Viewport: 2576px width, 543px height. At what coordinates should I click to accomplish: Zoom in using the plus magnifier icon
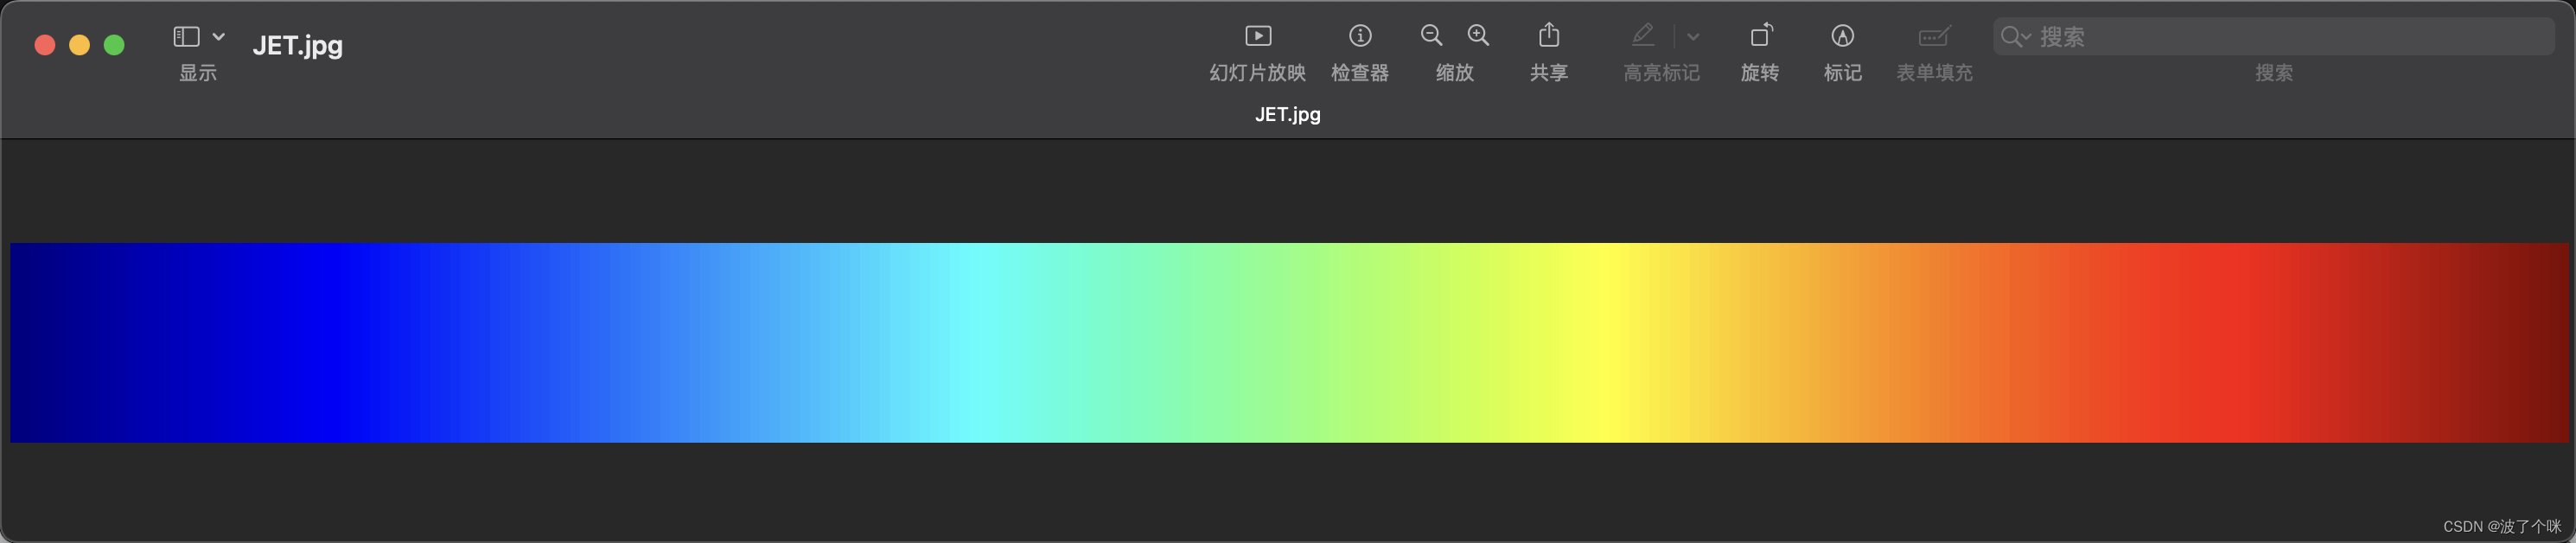pyautogui.click(x=1479, y=35)
